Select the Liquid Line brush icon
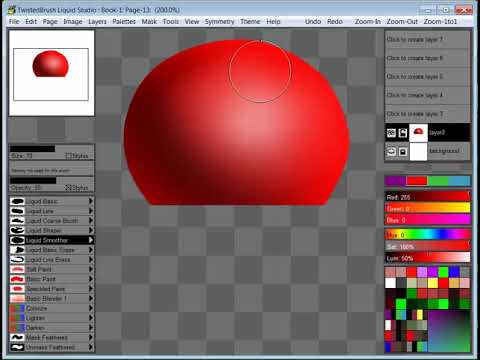Image resolution: width=480 pixels, height=360 pixels. [17, 211]
